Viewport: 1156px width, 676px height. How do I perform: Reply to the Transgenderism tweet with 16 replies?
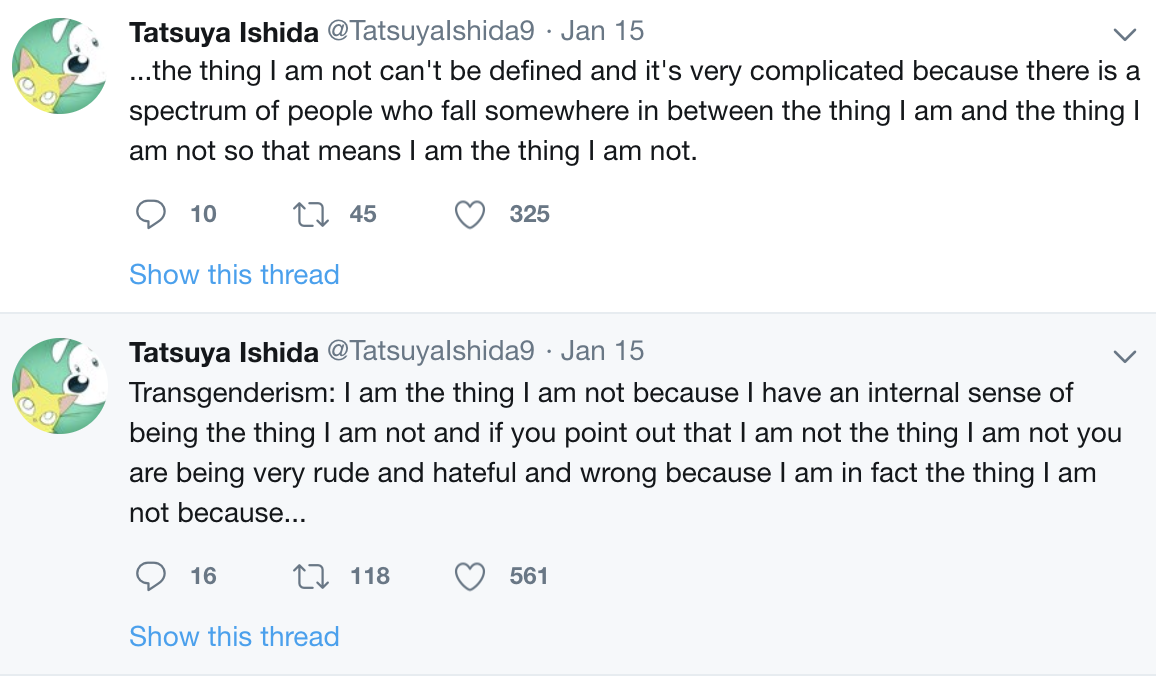point(151,576)
